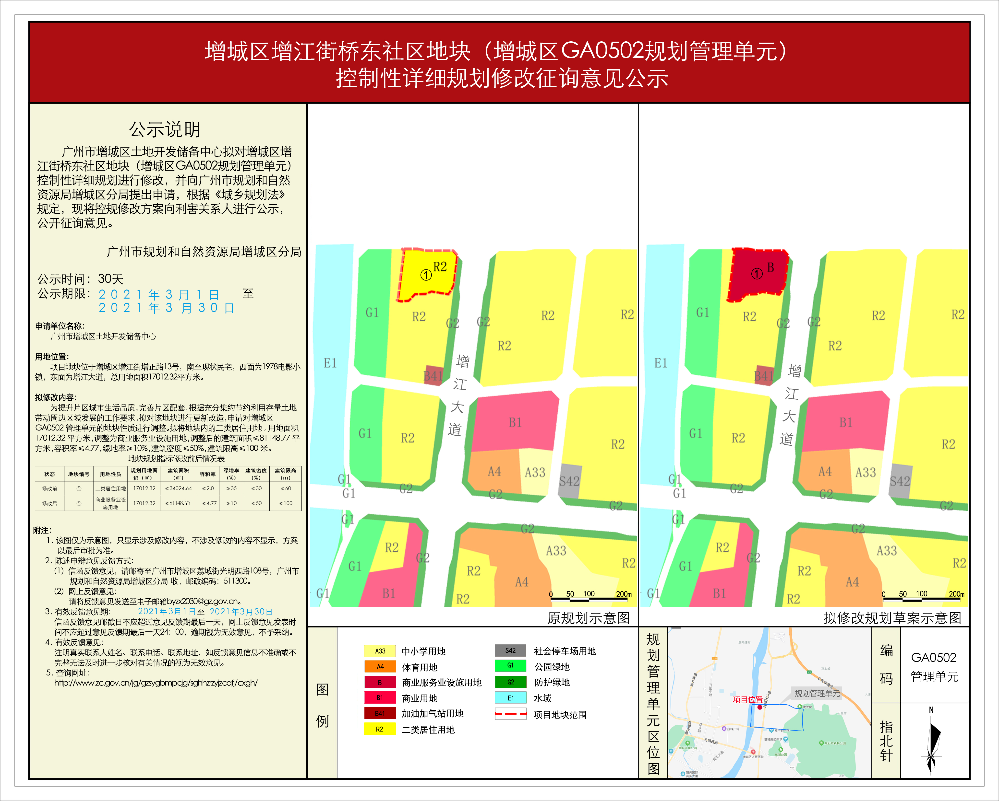
Task: Click the gray S42 parcel in the original plan map
Action: 570,481
